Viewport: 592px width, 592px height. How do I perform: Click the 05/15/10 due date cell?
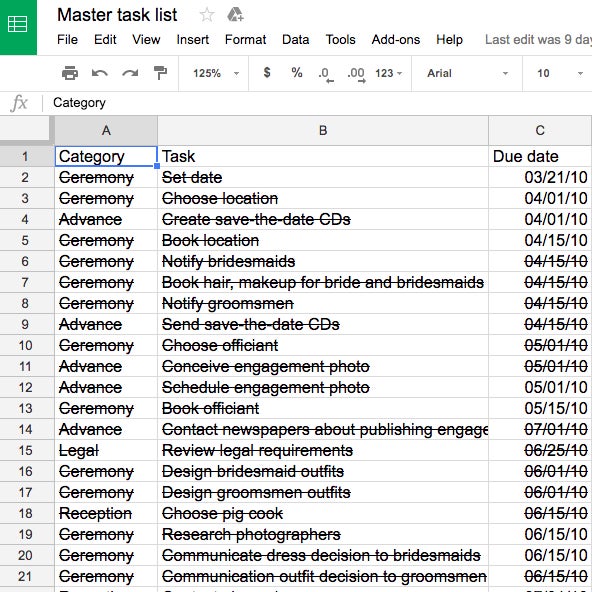coord(540,409)
